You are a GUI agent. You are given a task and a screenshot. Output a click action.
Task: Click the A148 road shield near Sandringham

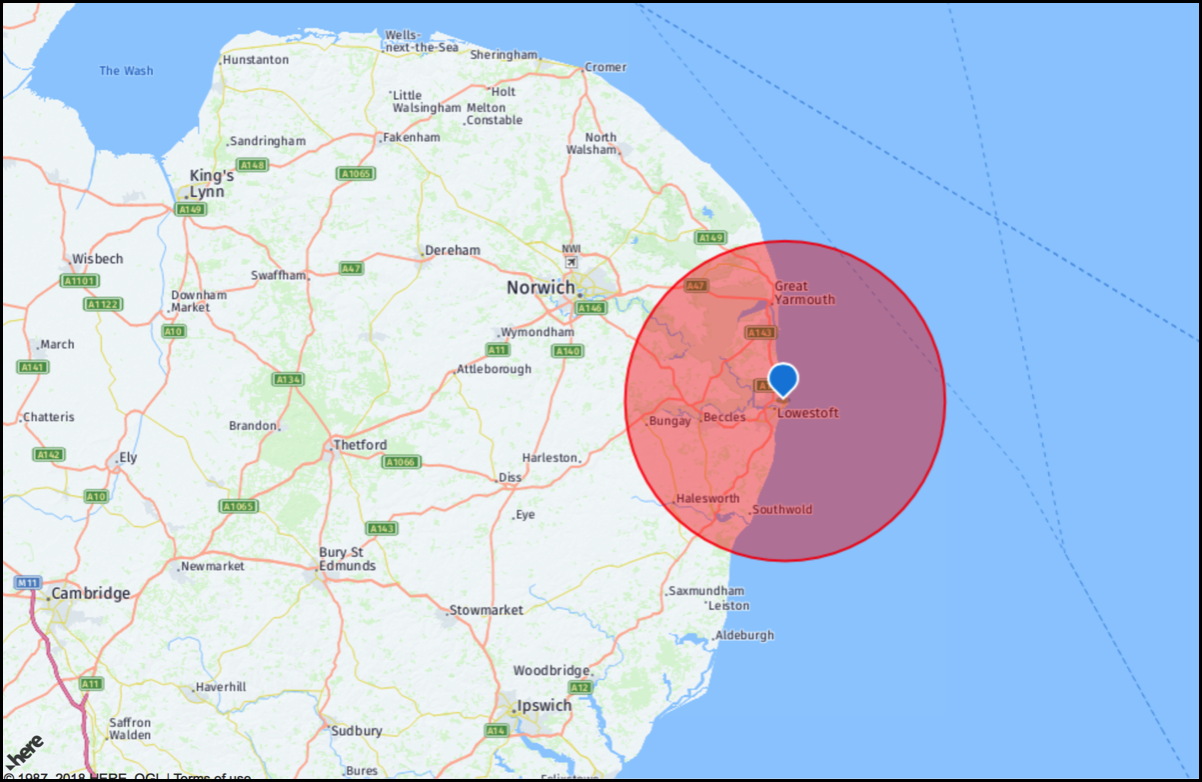[x=252, y=164]
